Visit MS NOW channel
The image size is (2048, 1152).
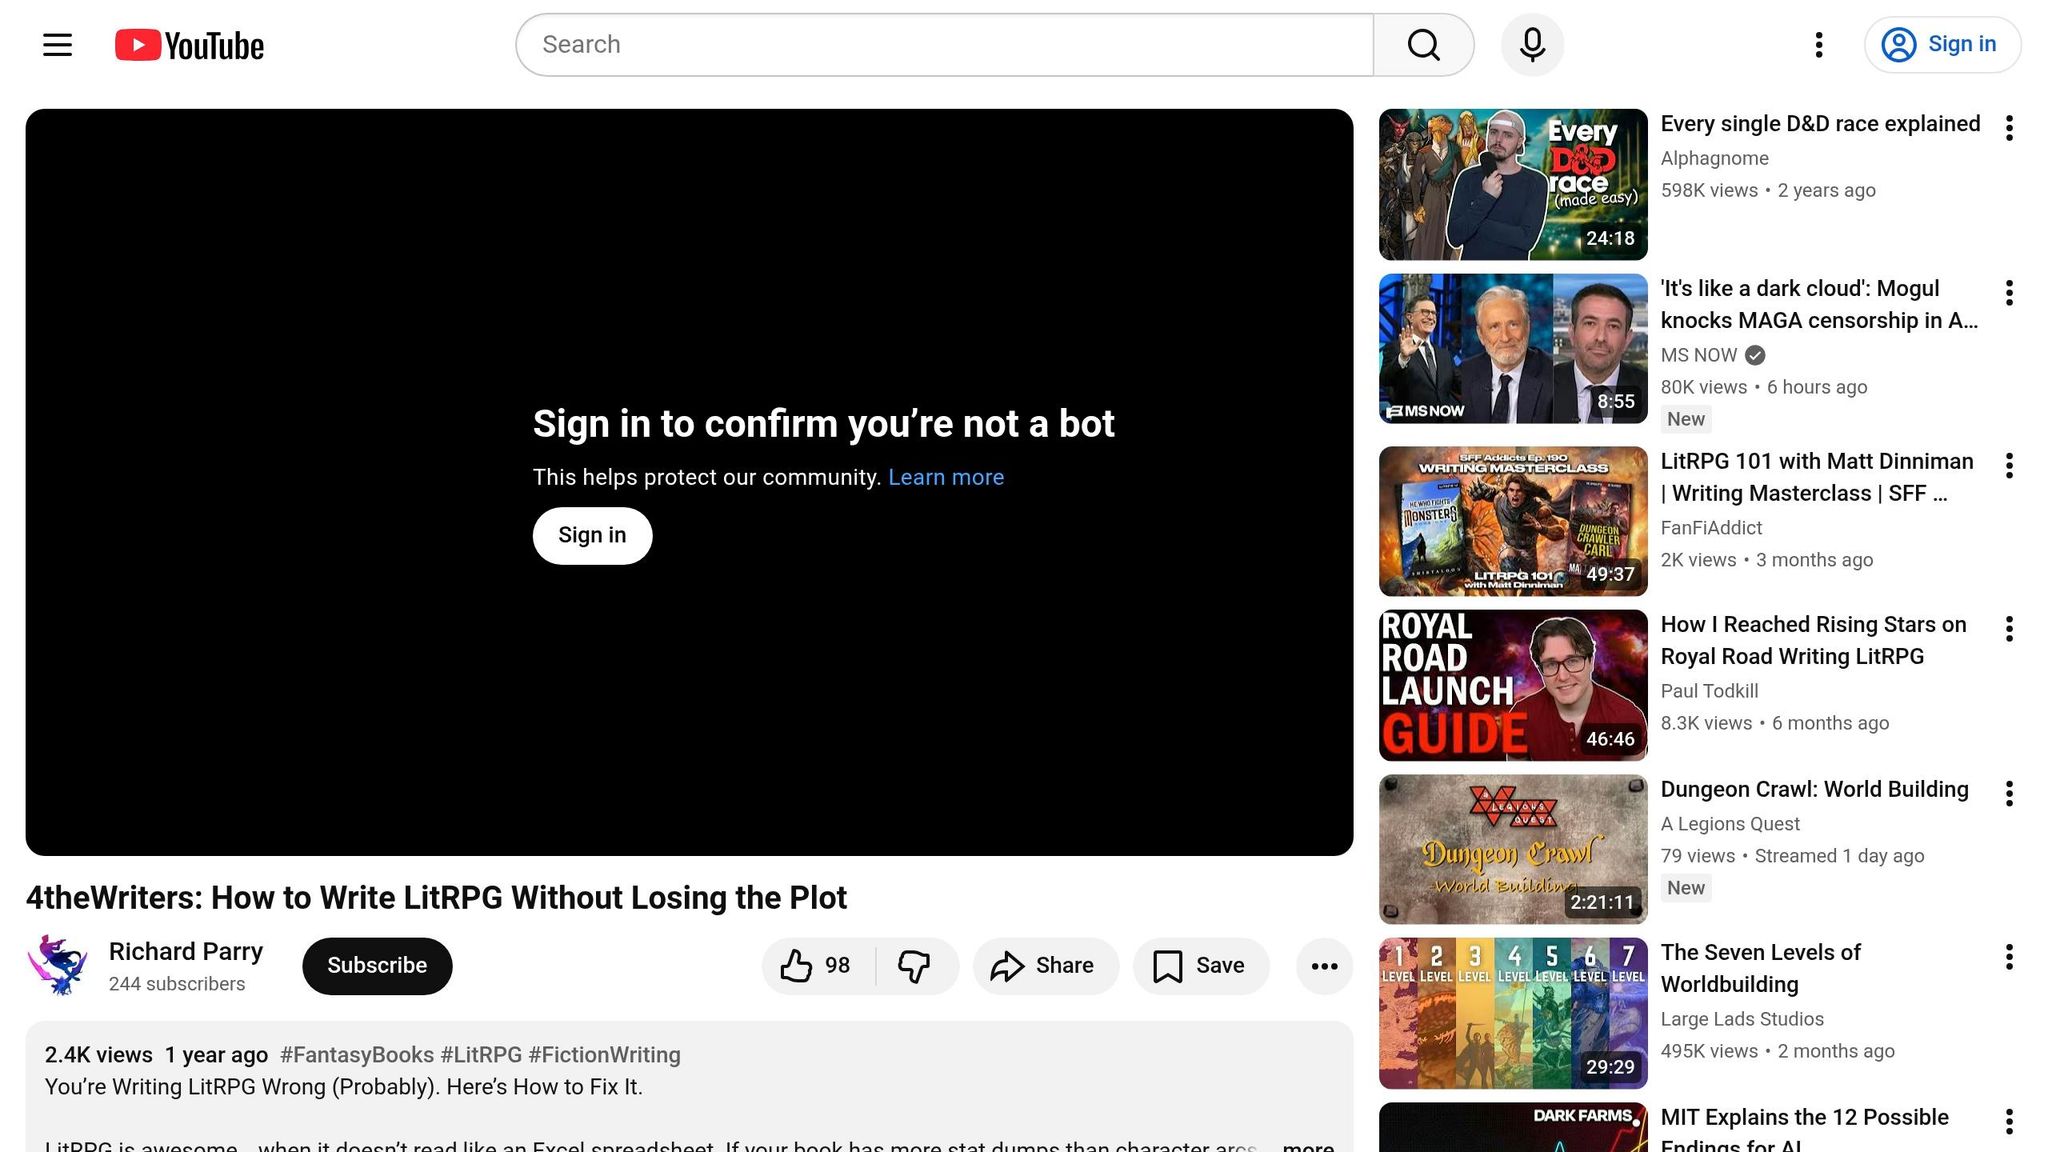coord(1698,355)
